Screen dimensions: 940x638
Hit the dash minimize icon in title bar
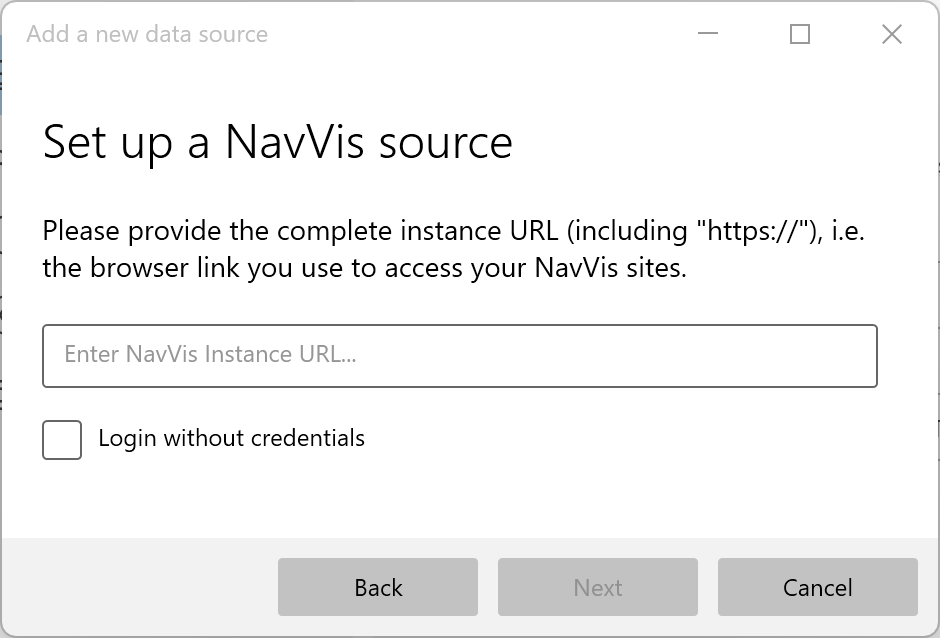point(708,34)
